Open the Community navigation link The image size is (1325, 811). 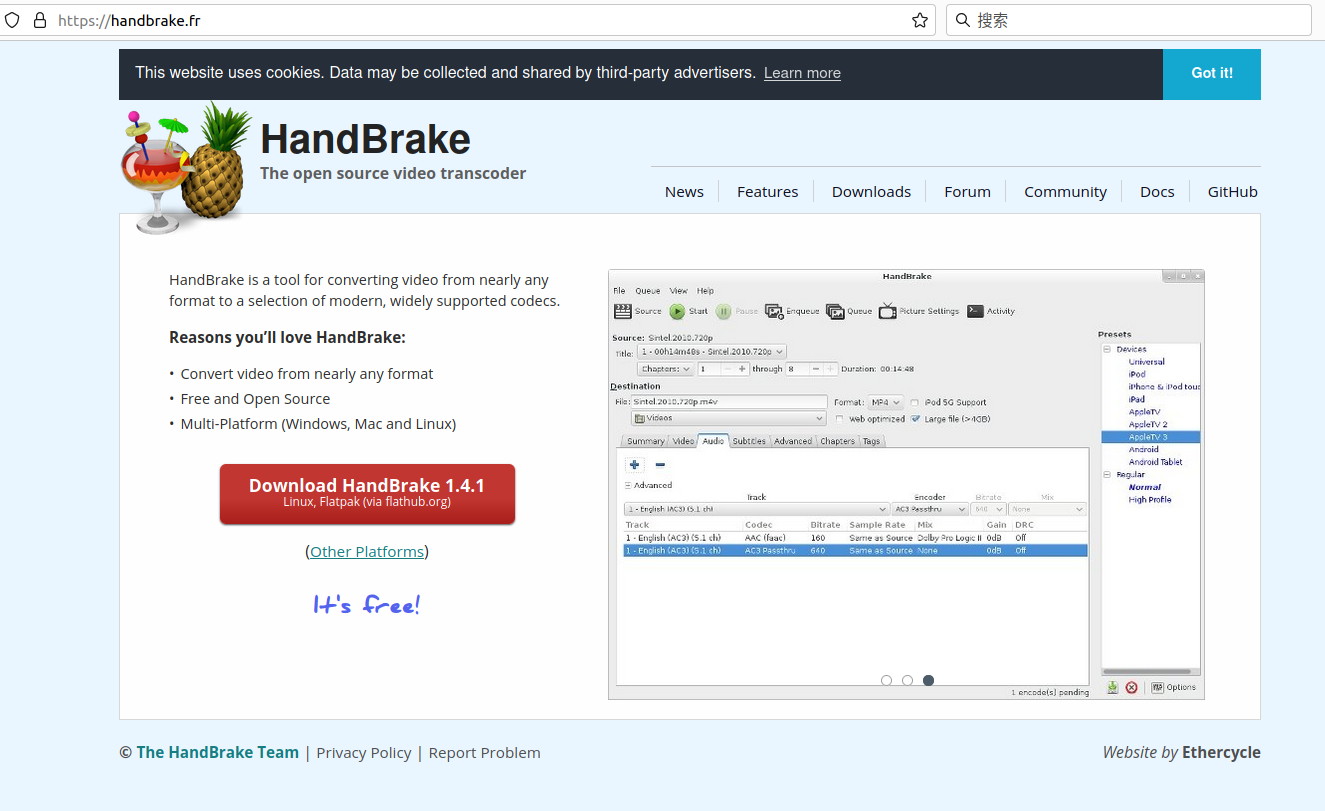tap(1065, 192)
